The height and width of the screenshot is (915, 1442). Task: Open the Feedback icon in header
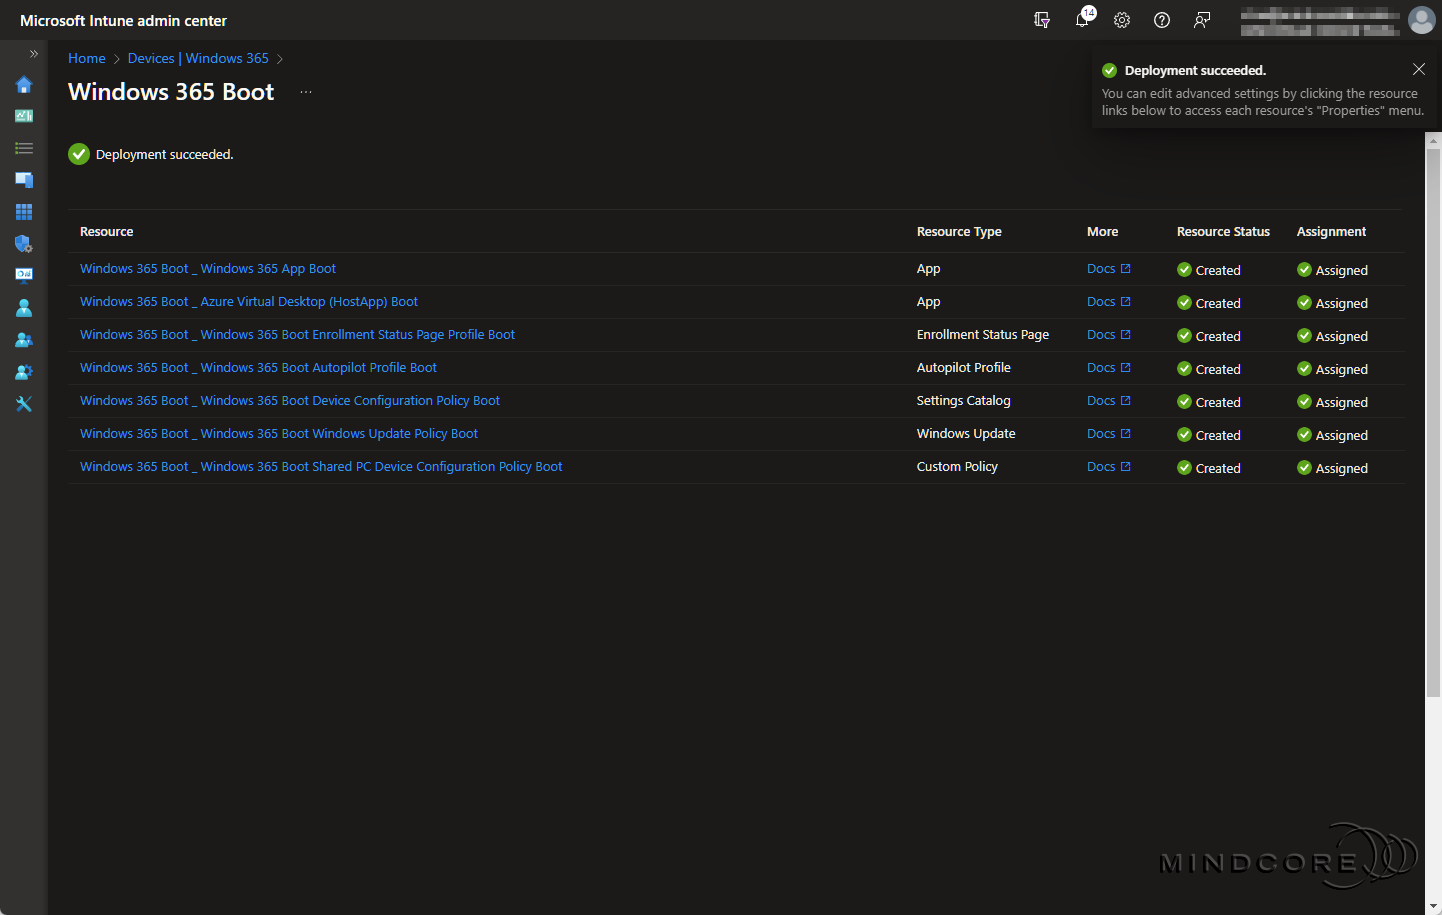[1202, 20]
